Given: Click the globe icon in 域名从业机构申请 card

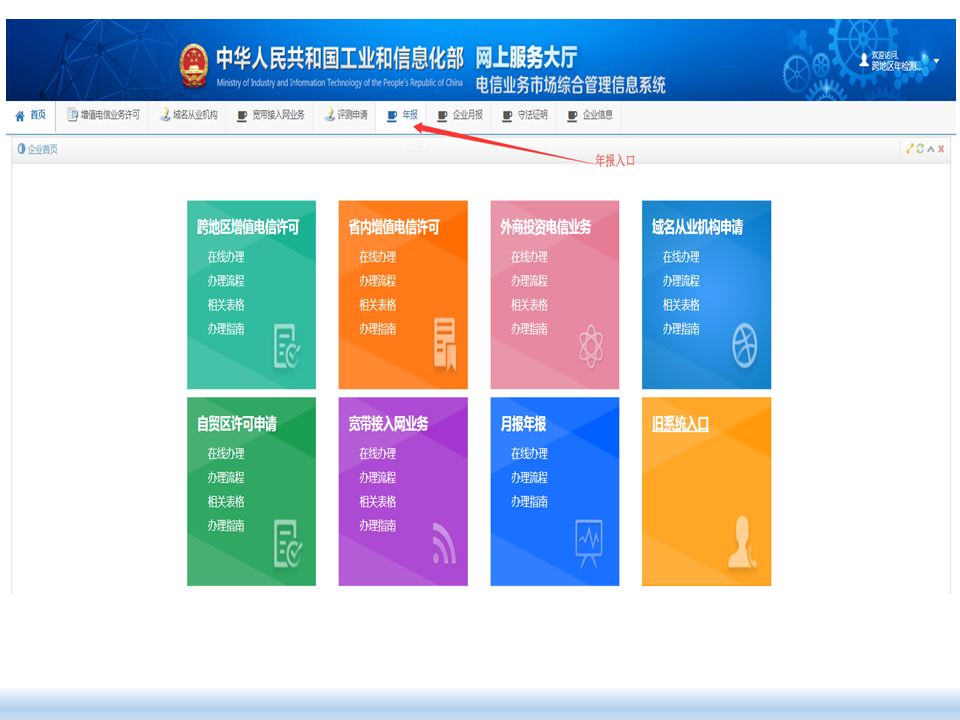Looking at the screenshot, I should 744,346.
